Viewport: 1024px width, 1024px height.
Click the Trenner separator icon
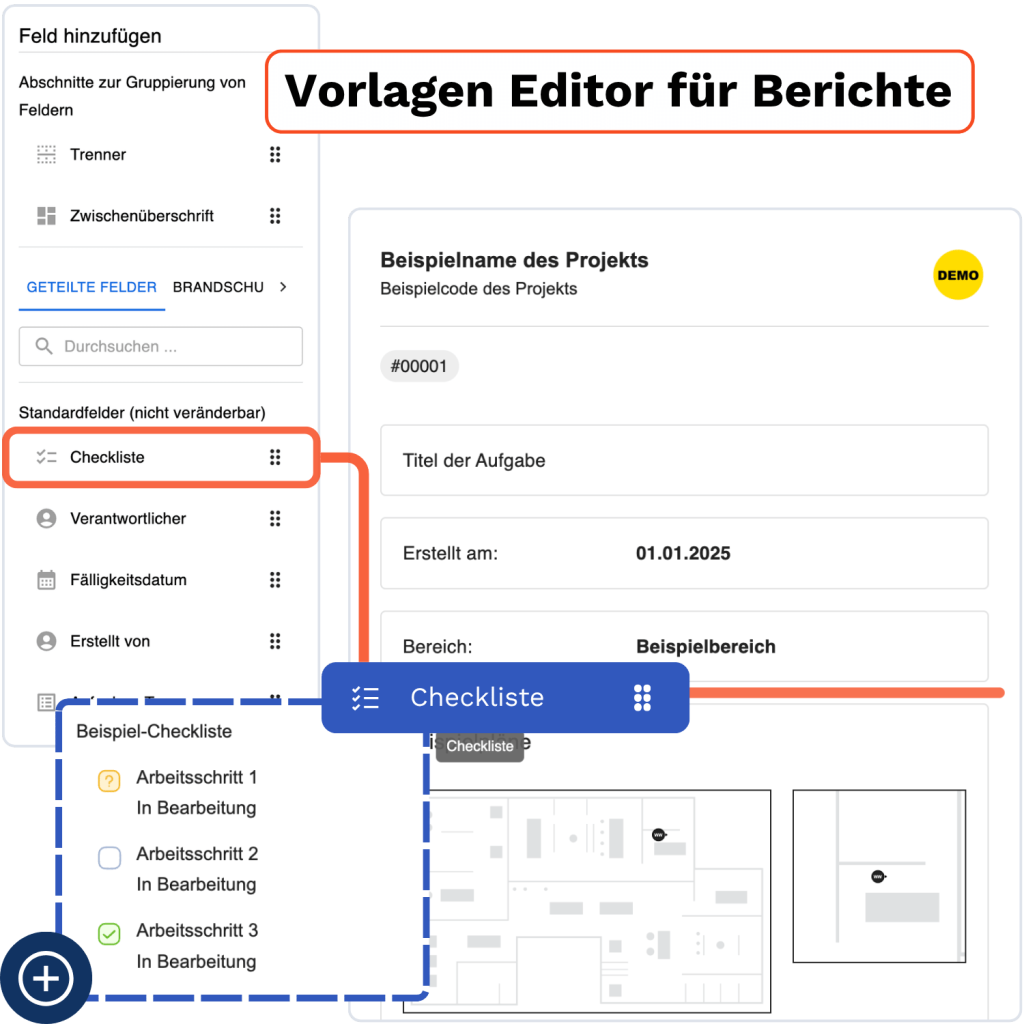coord(46,155)
